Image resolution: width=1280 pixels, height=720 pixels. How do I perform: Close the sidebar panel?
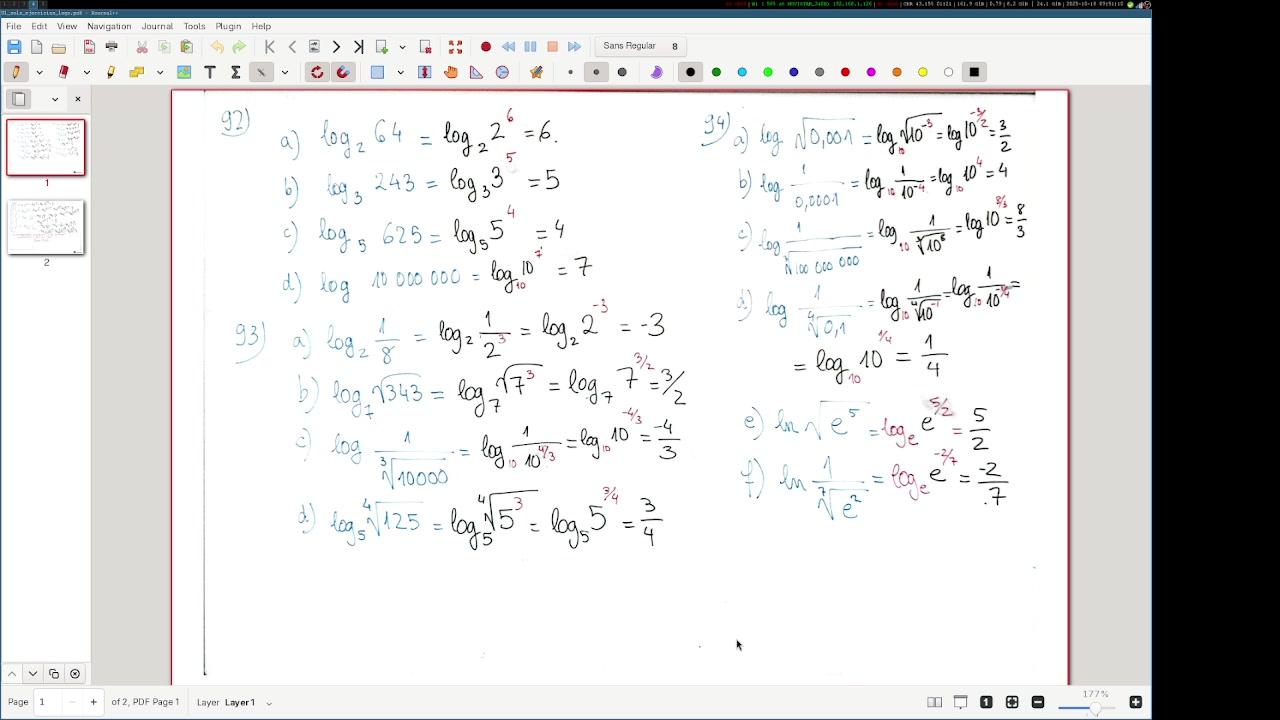click(78, 99)
